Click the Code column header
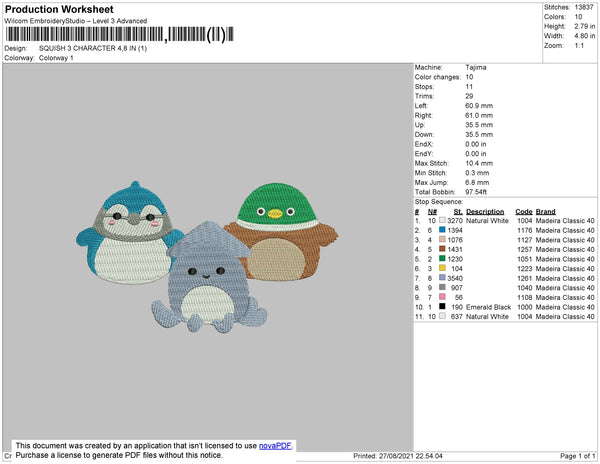Screen dimensions: 600x464 coord(524,212)
